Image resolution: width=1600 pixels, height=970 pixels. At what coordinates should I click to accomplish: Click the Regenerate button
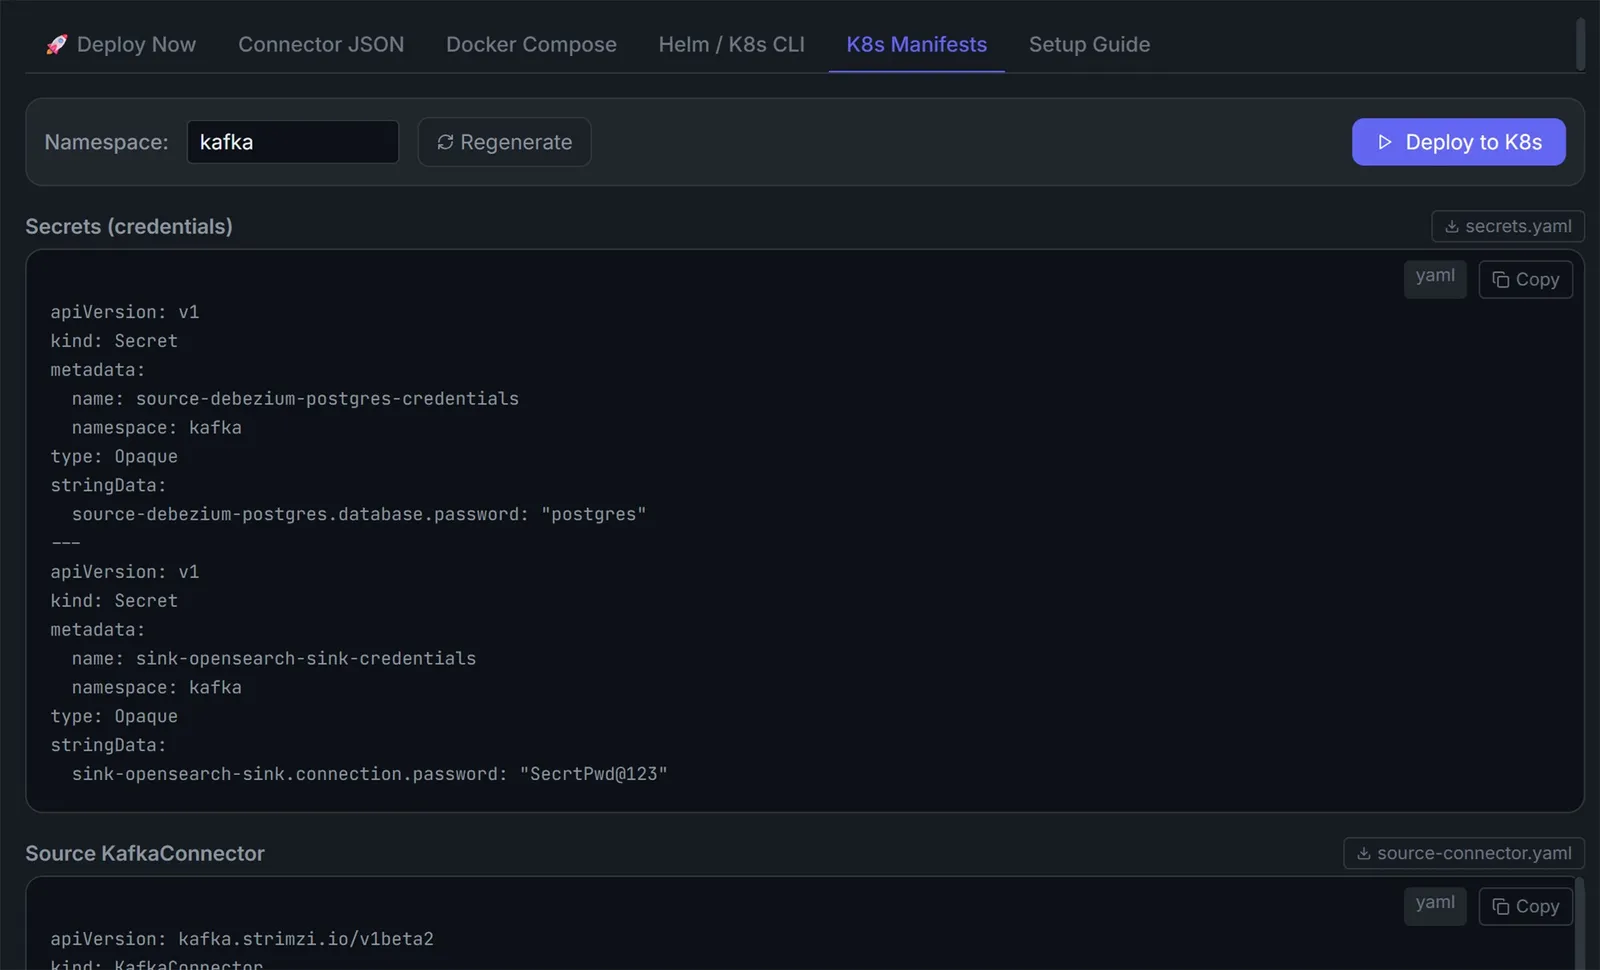[504, 142]
